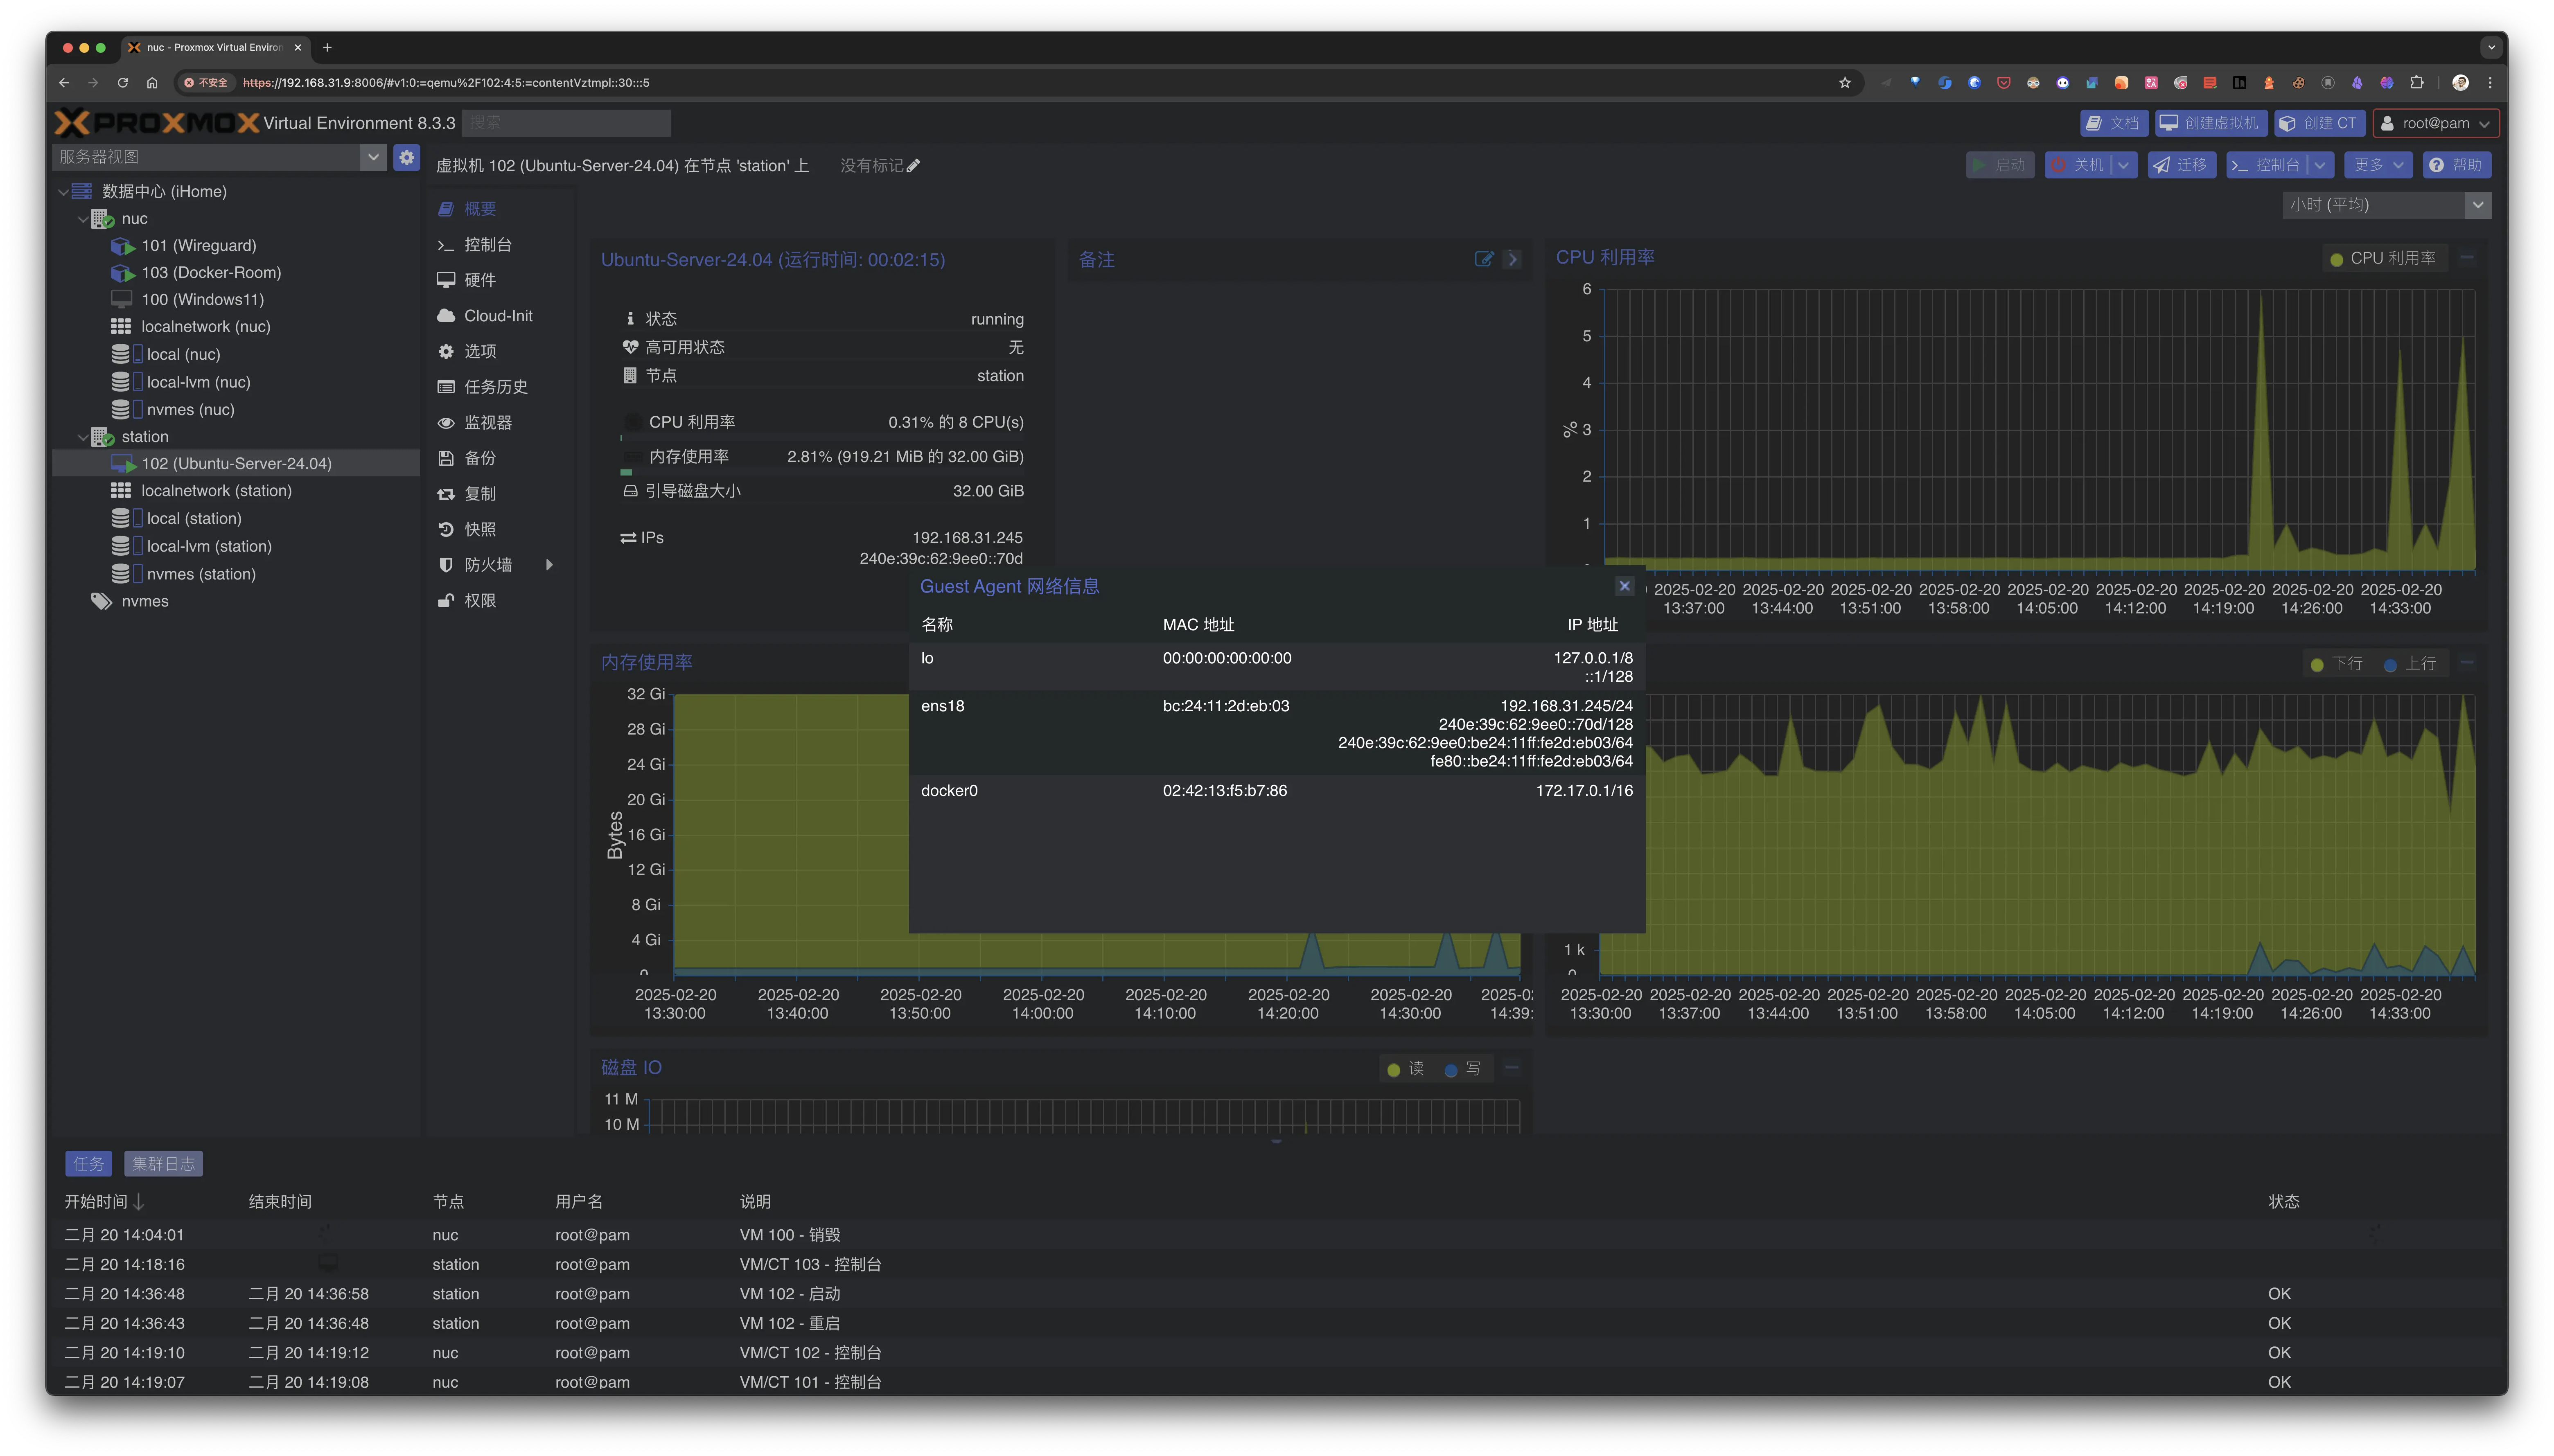Viewport: 2554px width, 1456px height.
Task: Collapse the station node tree
Action: (83, 437)
